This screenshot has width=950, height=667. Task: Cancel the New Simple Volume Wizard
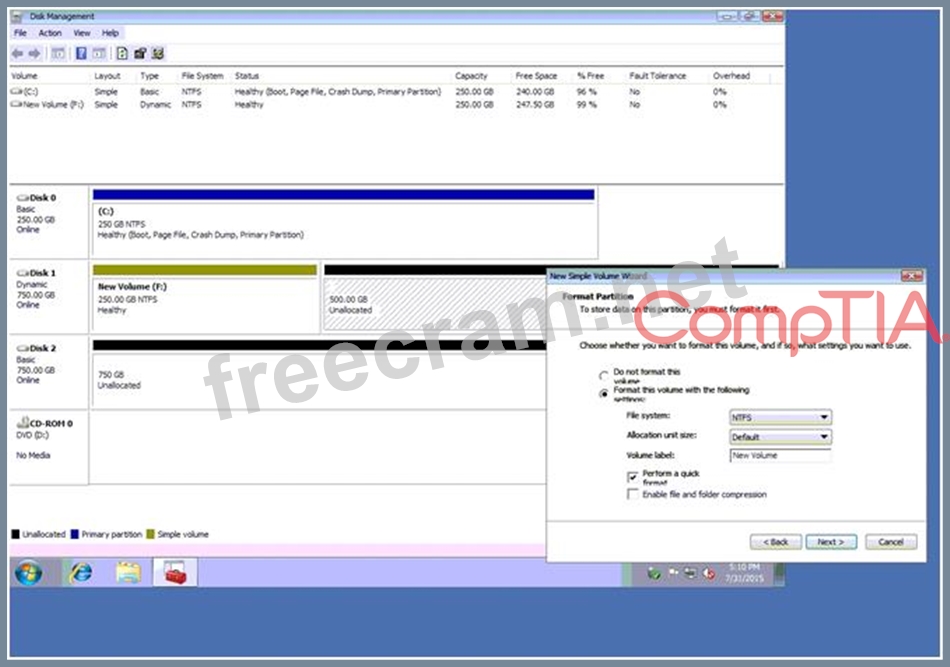pyautogui.click(x=891, y=542)
